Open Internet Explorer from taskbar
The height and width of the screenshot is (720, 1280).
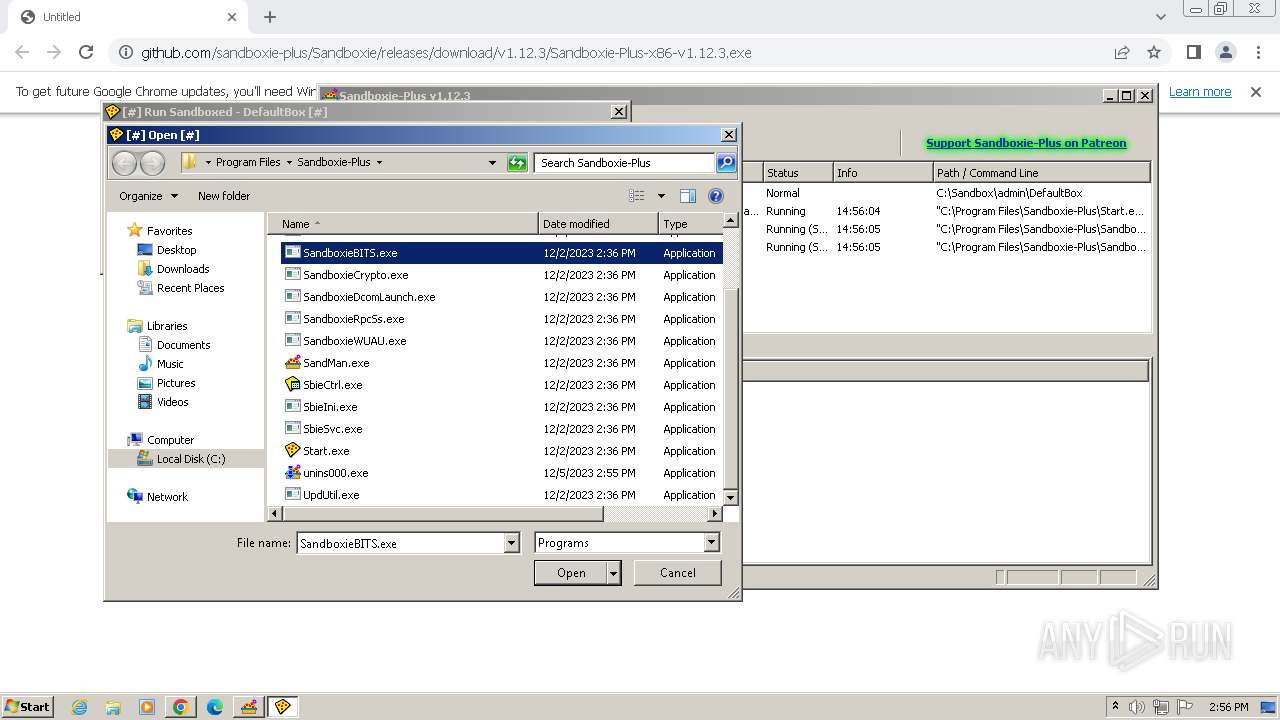(x=80, y=707)
